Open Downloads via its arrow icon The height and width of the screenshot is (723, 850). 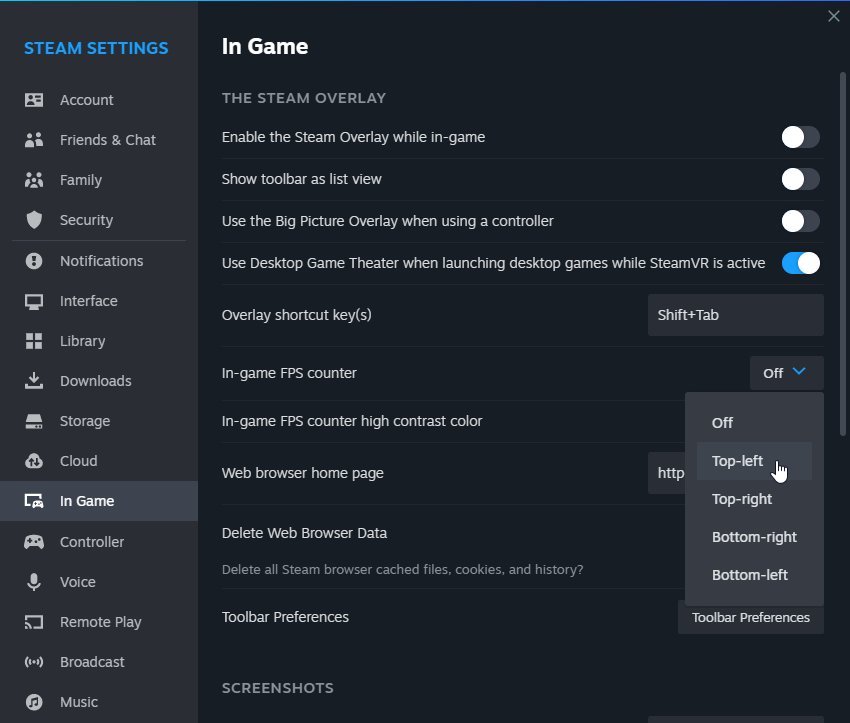(34, 380)
